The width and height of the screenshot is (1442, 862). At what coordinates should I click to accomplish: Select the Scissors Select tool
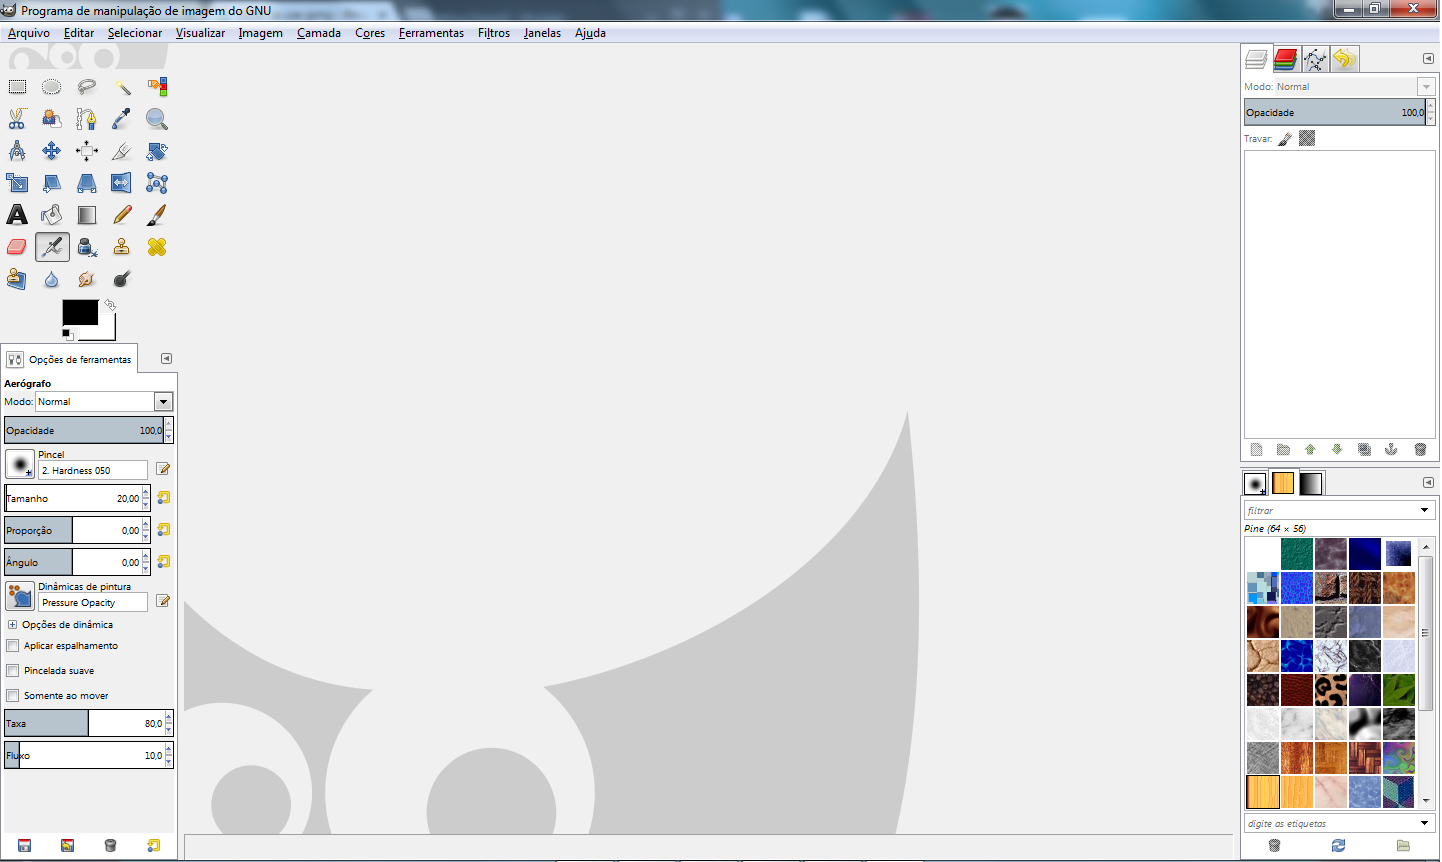[x=17, y=119]
